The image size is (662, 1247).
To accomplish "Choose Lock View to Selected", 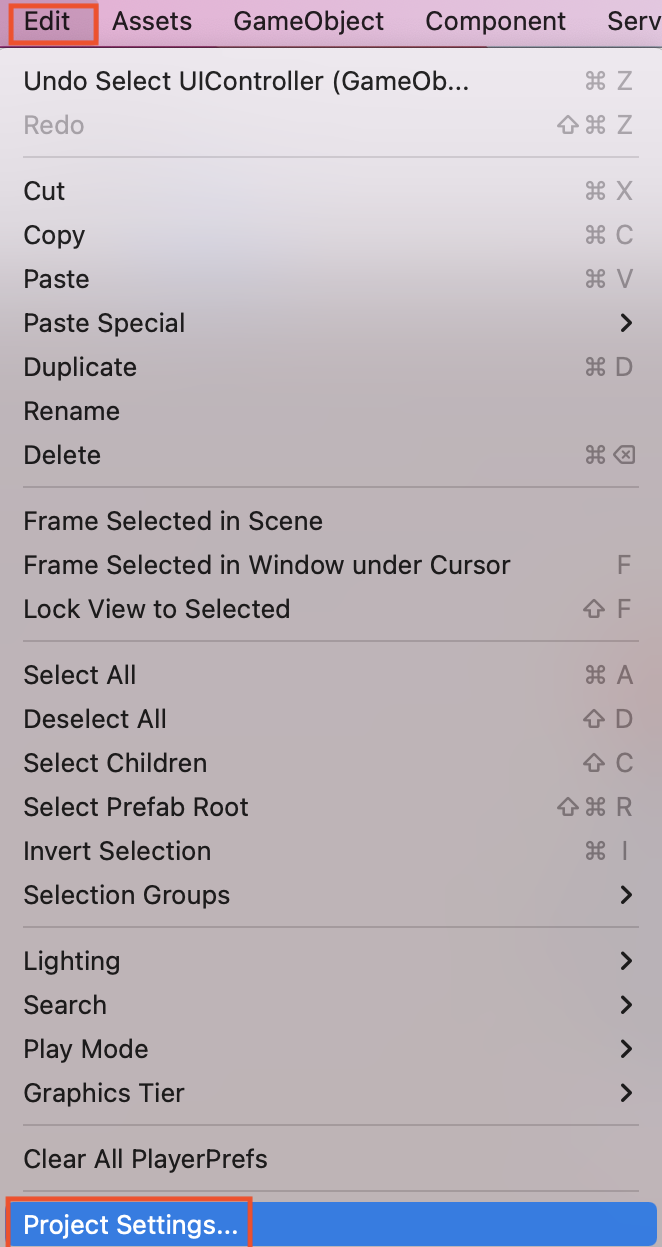I will click(156, 609).
